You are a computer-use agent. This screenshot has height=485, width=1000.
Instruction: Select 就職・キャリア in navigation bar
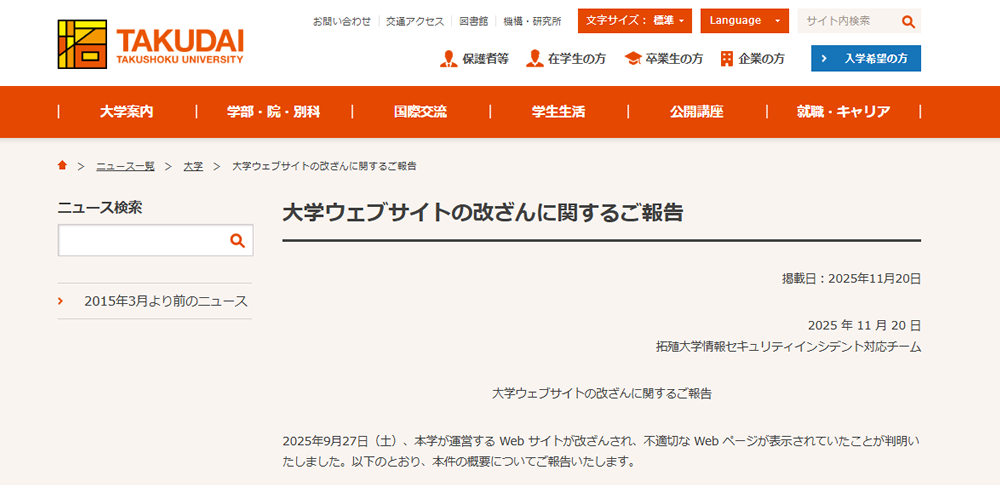(x=843, y=112)
